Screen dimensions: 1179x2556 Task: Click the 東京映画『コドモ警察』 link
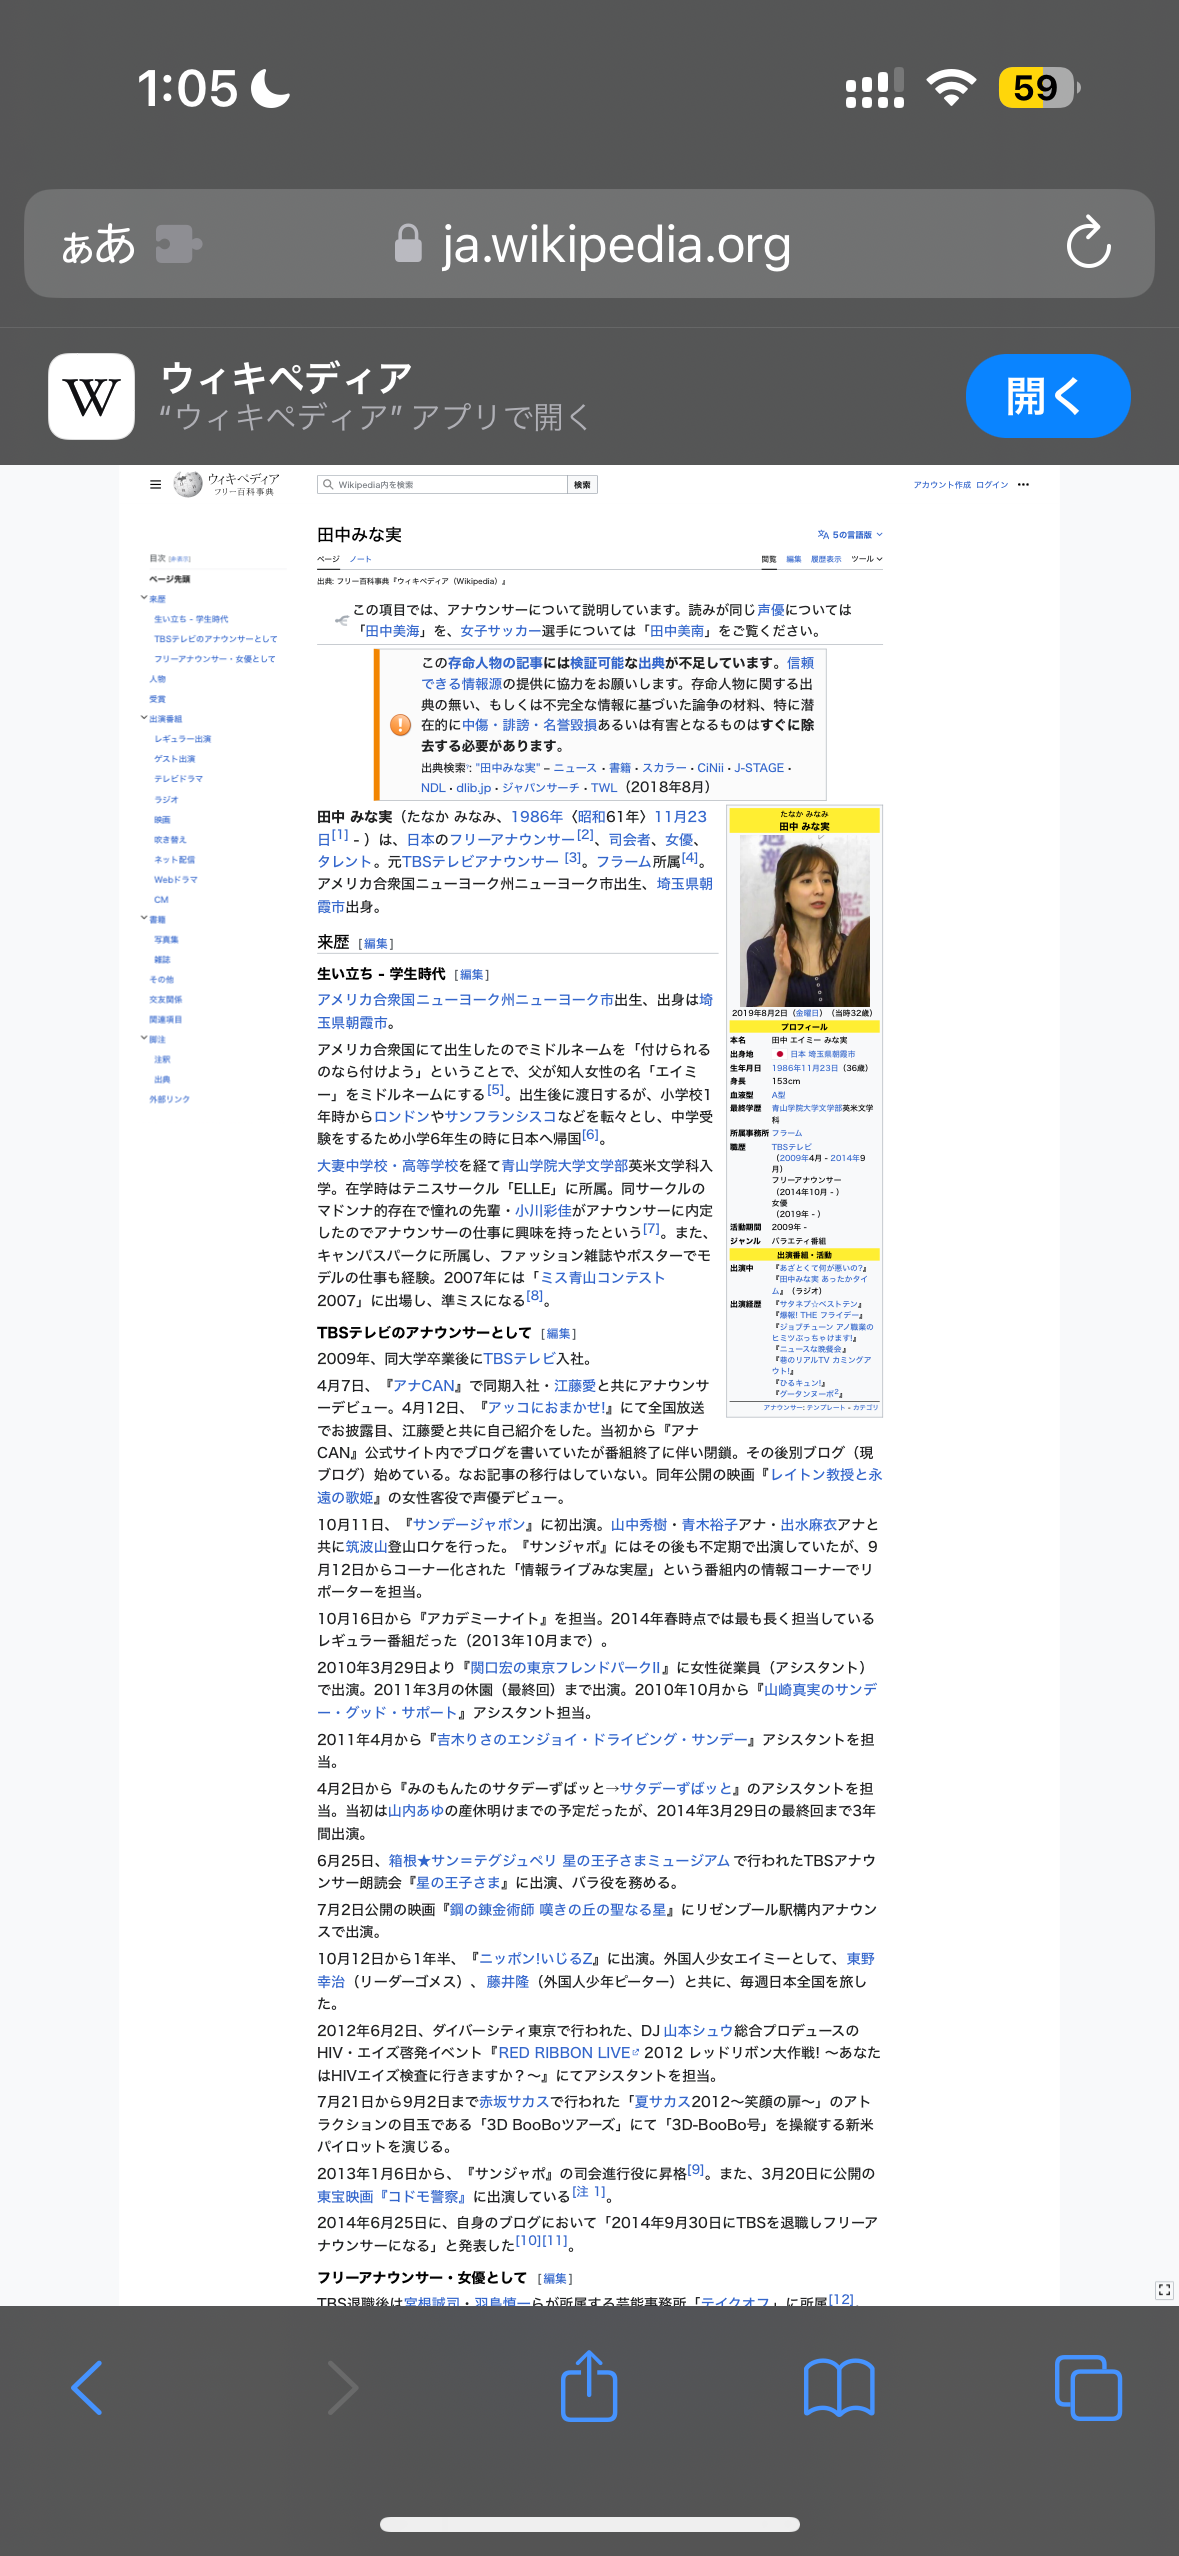391,2197
